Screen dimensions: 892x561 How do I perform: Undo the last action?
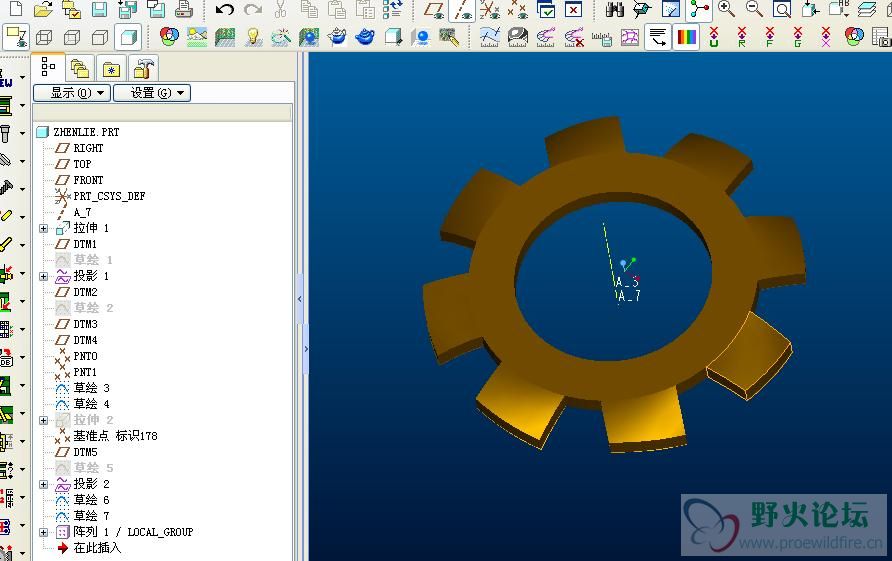tap(225, 9)
